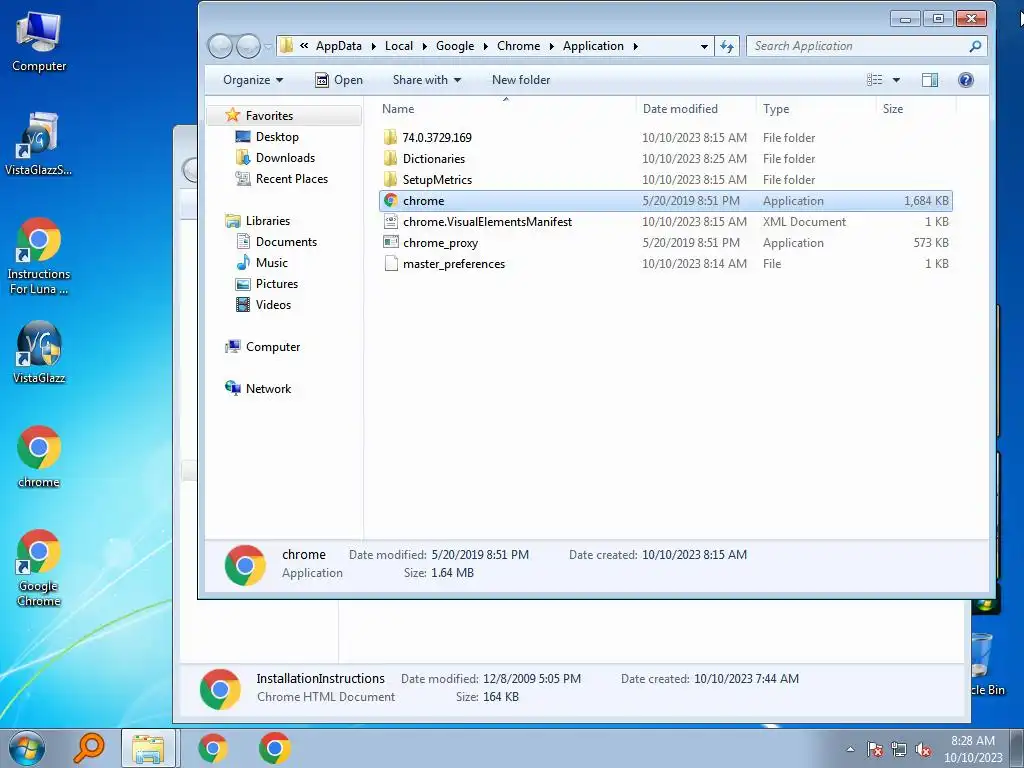Select the SetupMetrics folder
Screen dimensions: 1024x768
point(665,180)
